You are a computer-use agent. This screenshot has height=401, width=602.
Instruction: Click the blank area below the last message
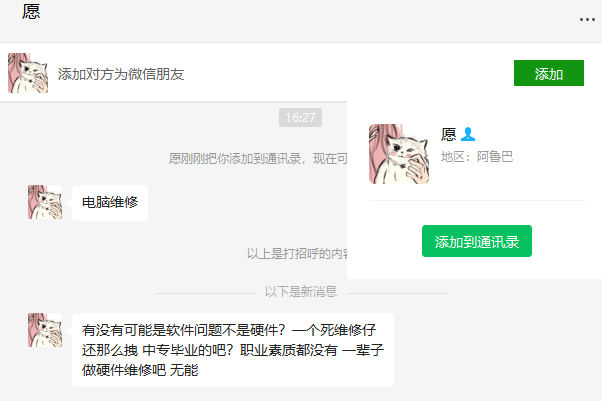301,395
